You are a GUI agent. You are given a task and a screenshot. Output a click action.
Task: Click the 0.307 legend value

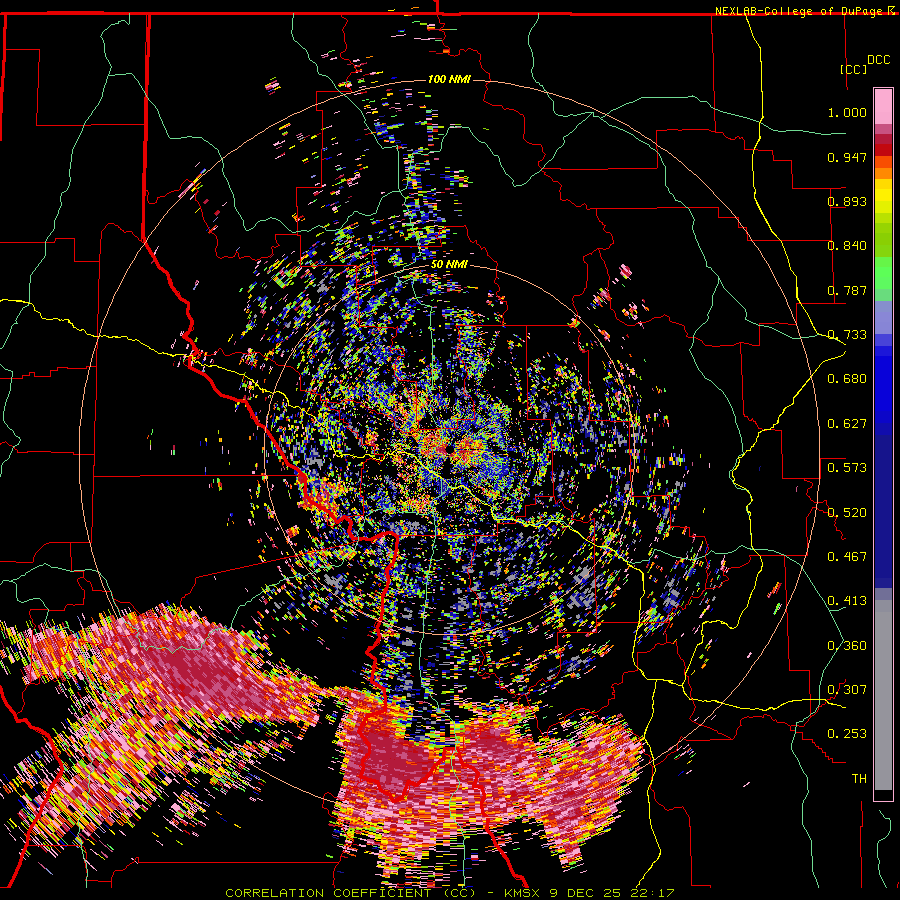coord(847,690)
